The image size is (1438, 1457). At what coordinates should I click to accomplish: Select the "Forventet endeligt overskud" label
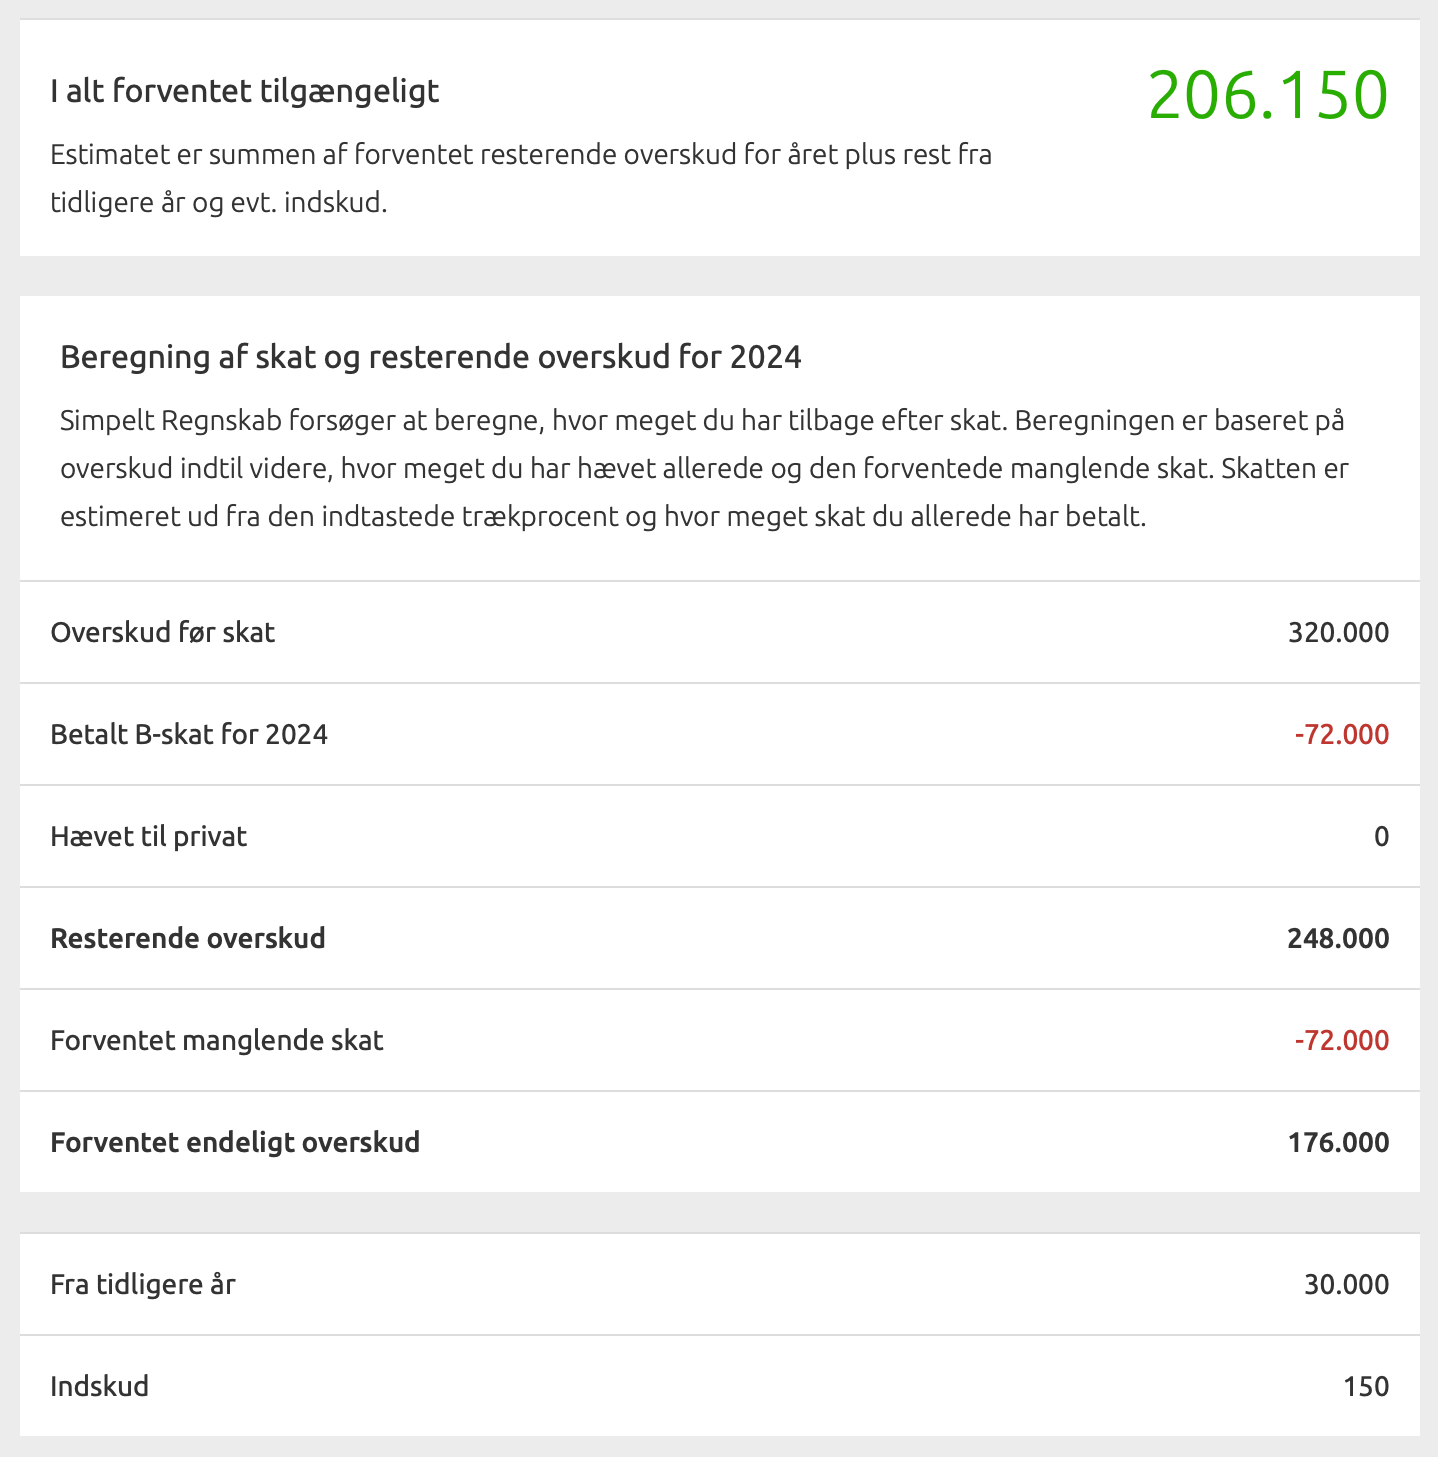click(235, 1142)
